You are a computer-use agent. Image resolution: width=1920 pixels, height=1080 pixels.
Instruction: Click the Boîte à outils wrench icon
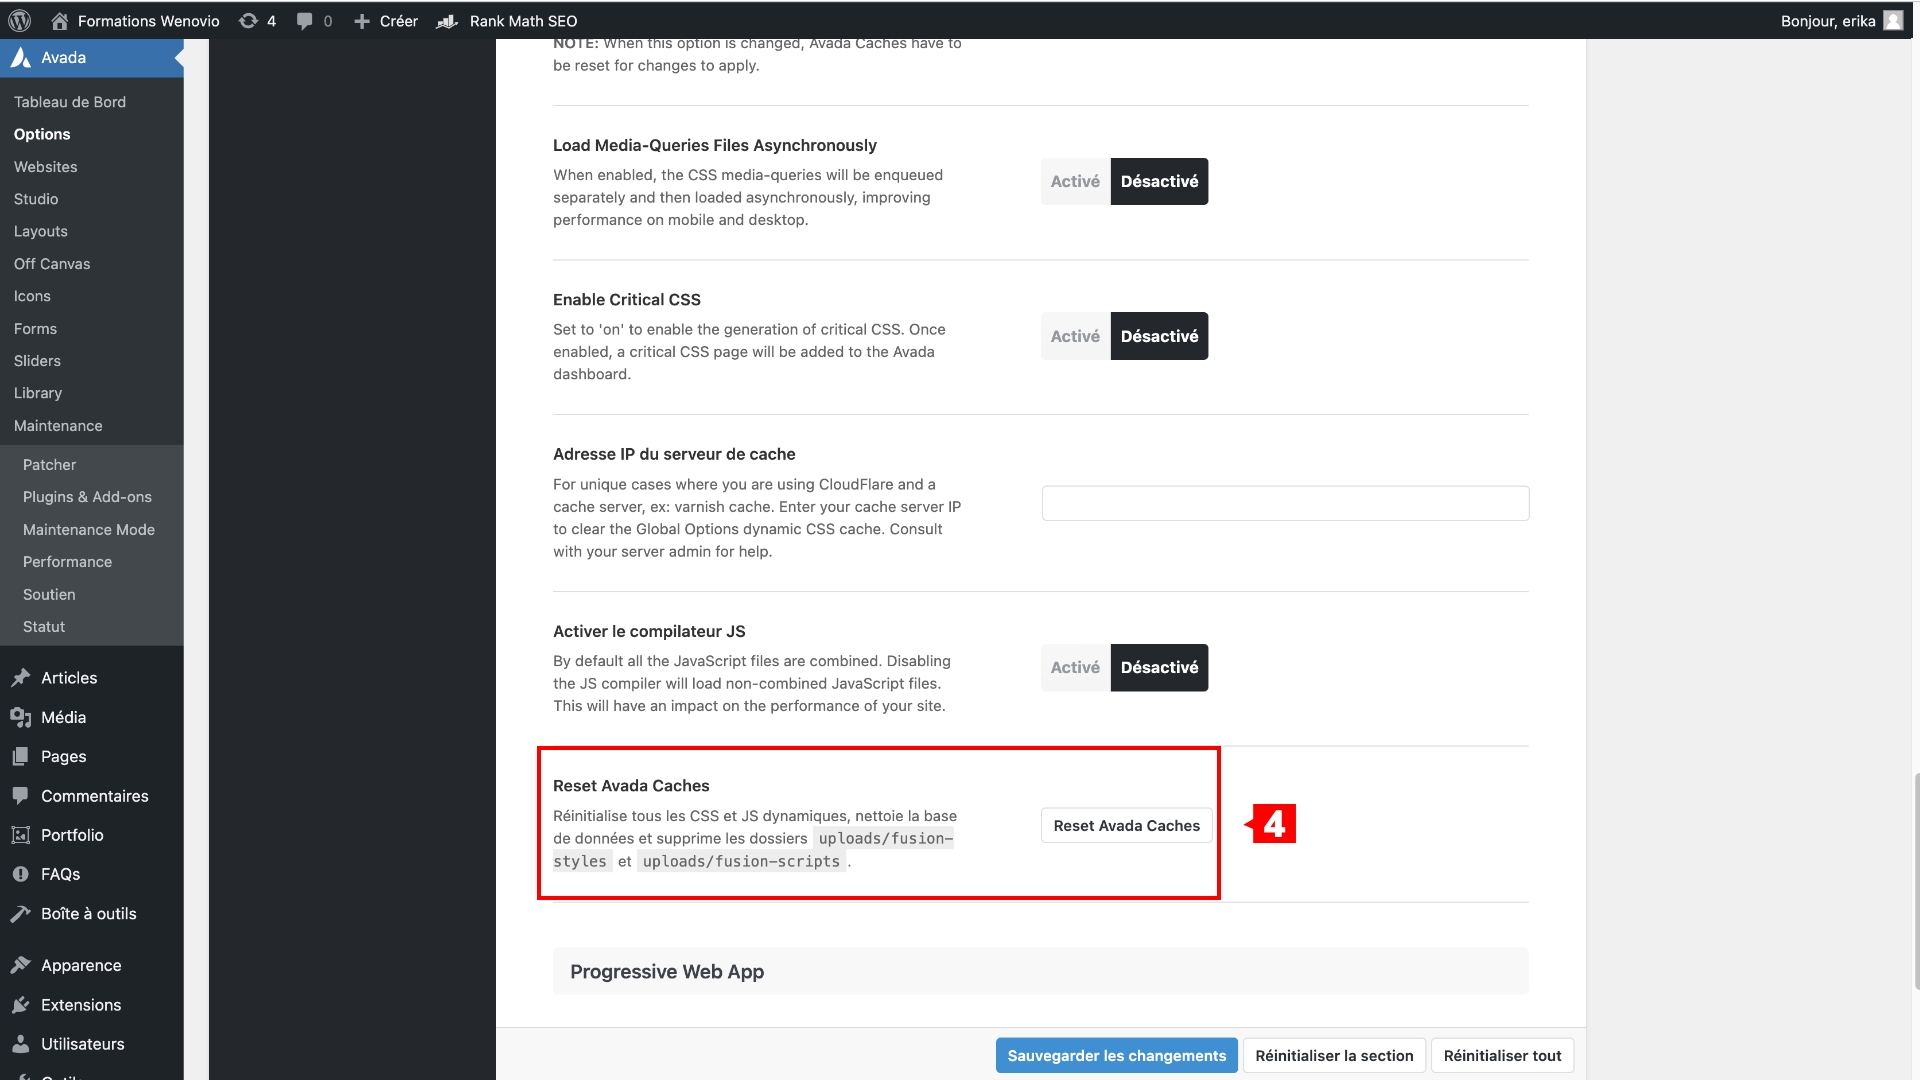click(21, 914)
